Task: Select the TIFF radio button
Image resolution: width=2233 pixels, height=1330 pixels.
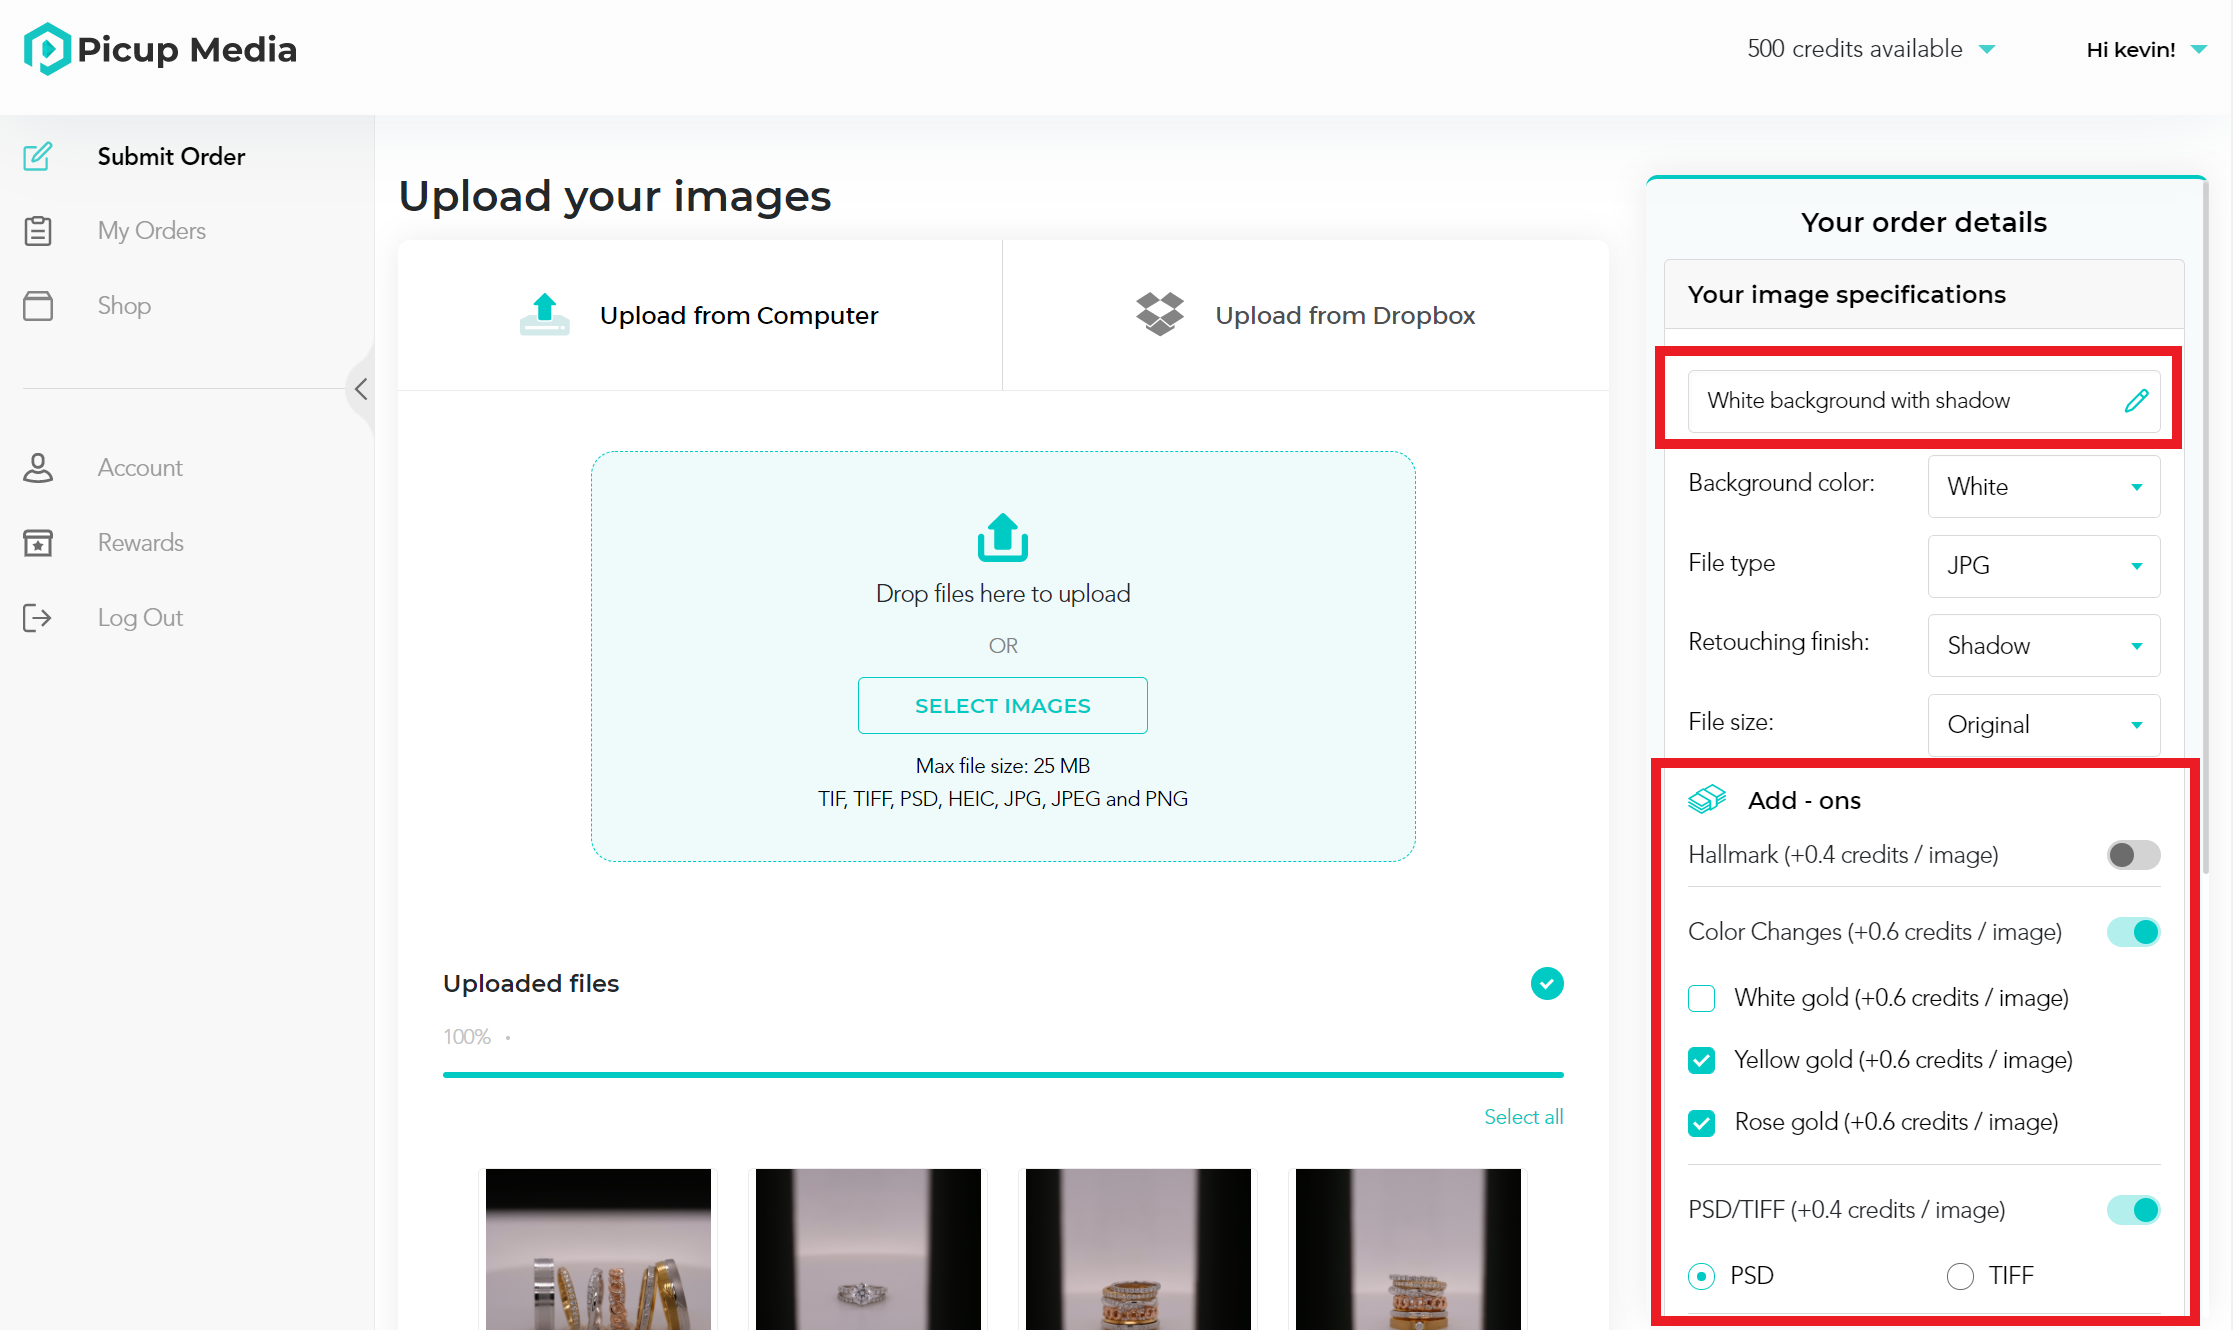Action: click(1960, 1276)
